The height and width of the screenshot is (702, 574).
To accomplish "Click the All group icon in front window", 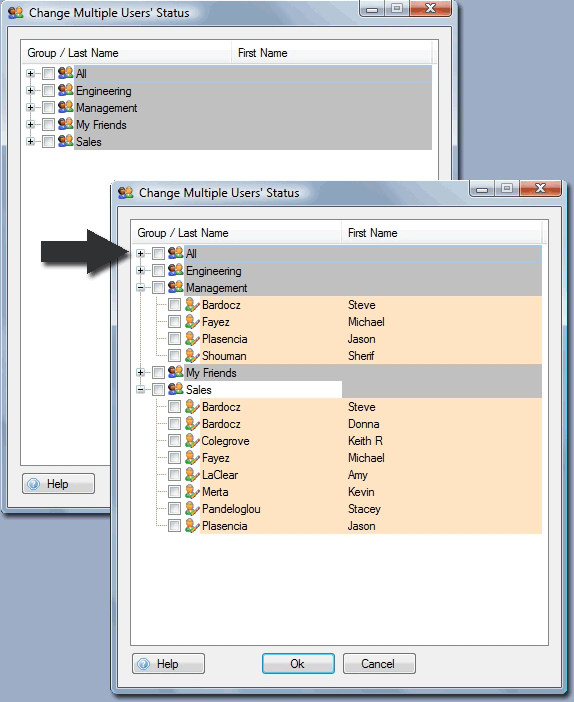I will [x=176, y=253].
